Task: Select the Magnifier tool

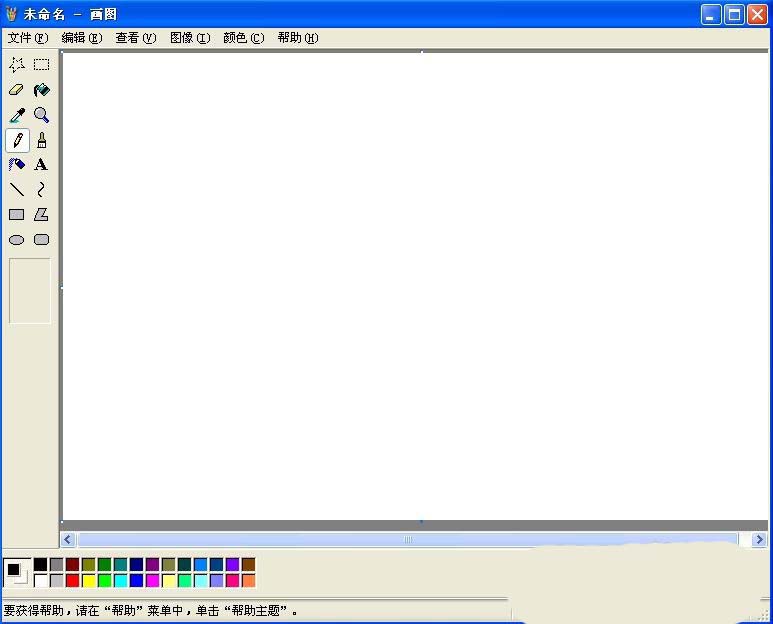Action: click(41, 115)
